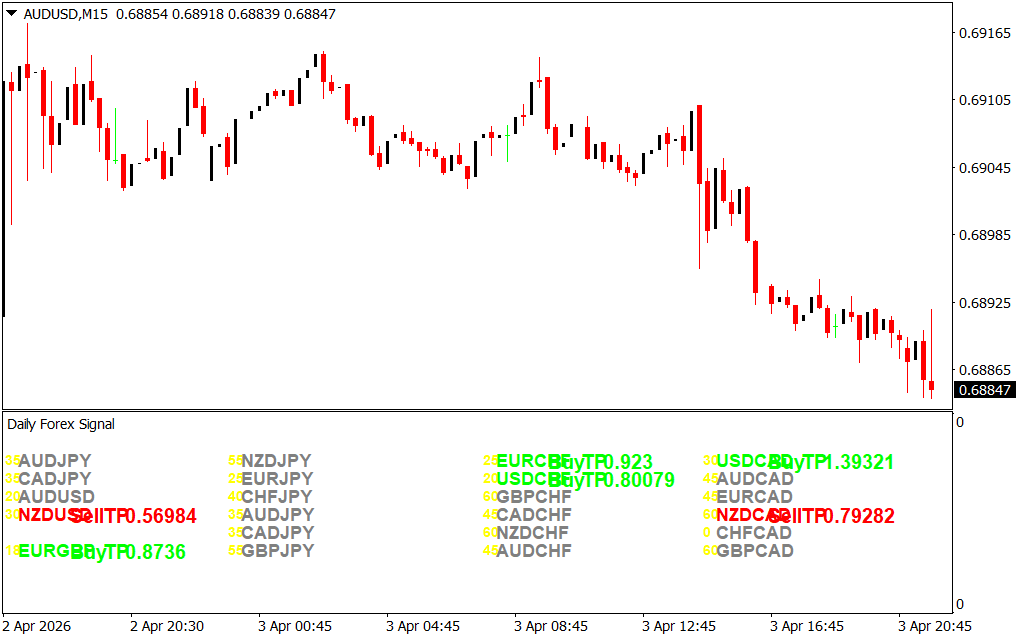Select the AUDUSD pair in the signal panel

[56, 497]
